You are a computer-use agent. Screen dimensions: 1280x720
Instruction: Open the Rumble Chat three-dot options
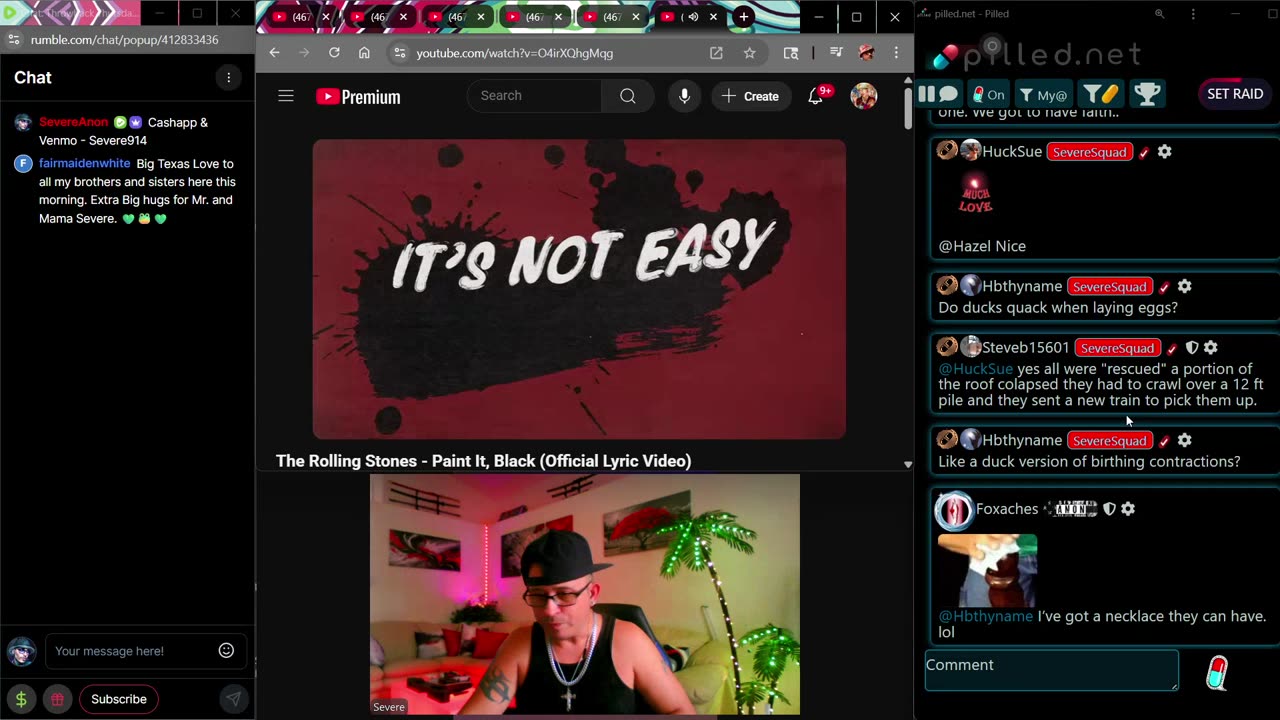click(228, 78)
